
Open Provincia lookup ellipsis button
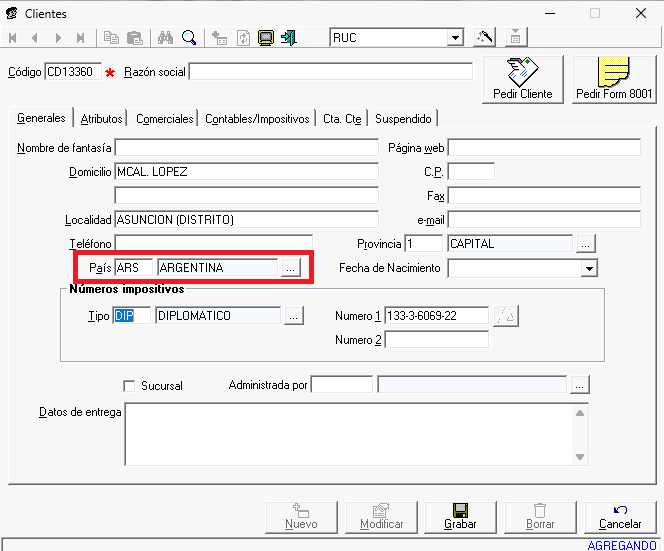586,243
